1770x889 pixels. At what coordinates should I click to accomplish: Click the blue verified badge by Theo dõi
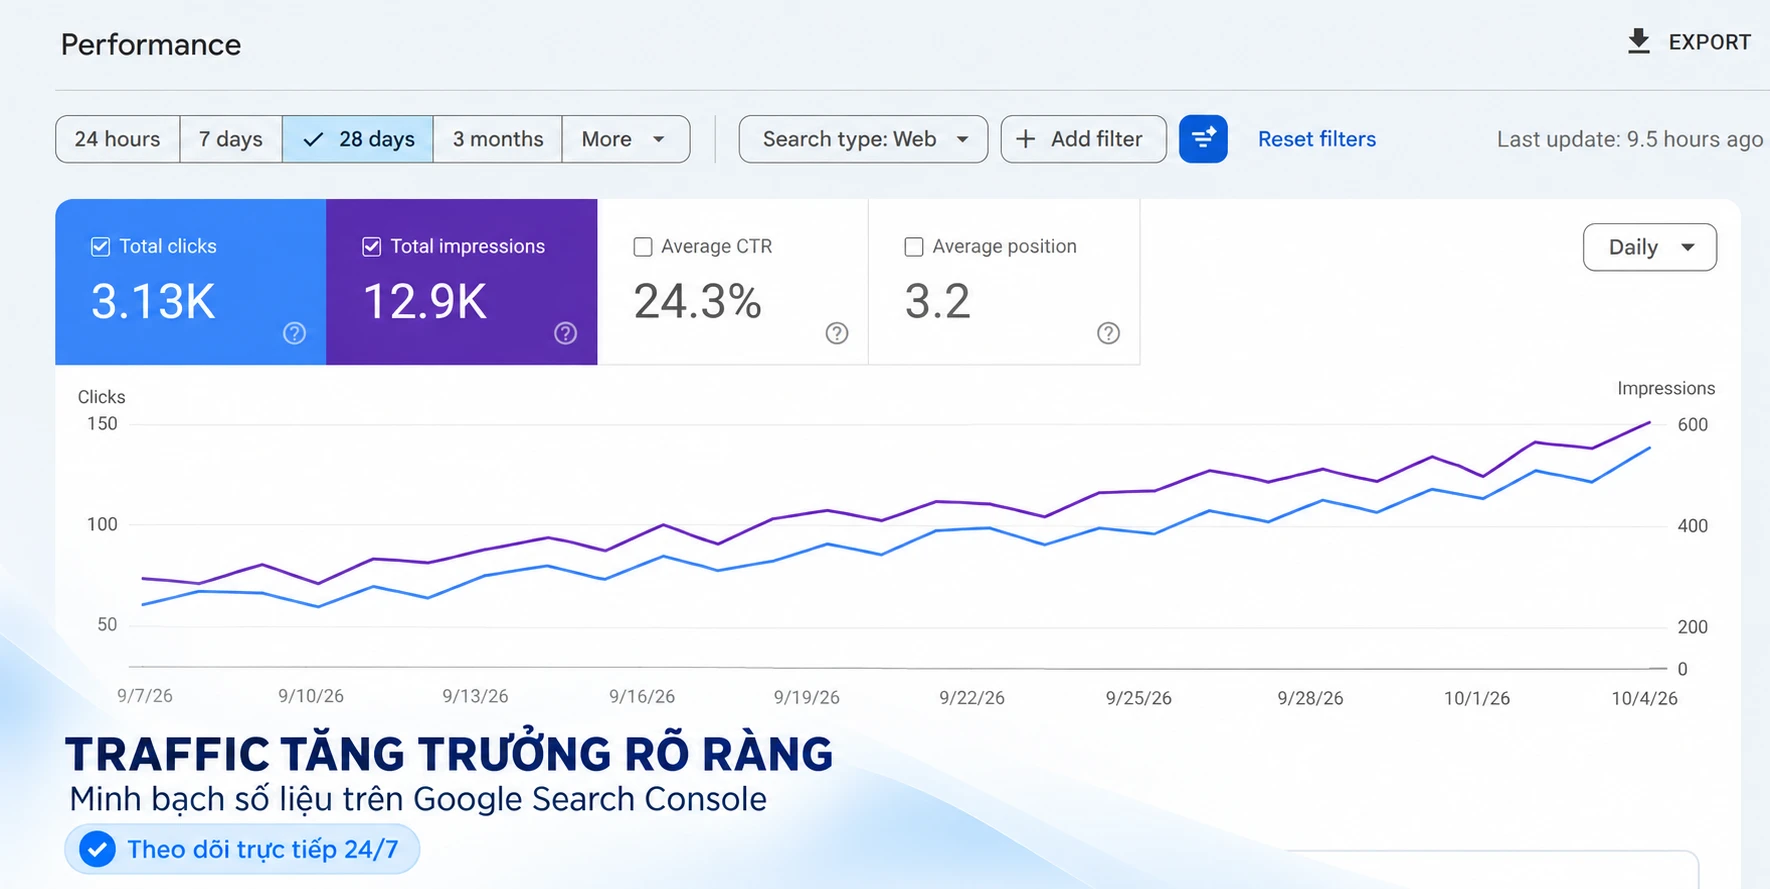(97, 849)
